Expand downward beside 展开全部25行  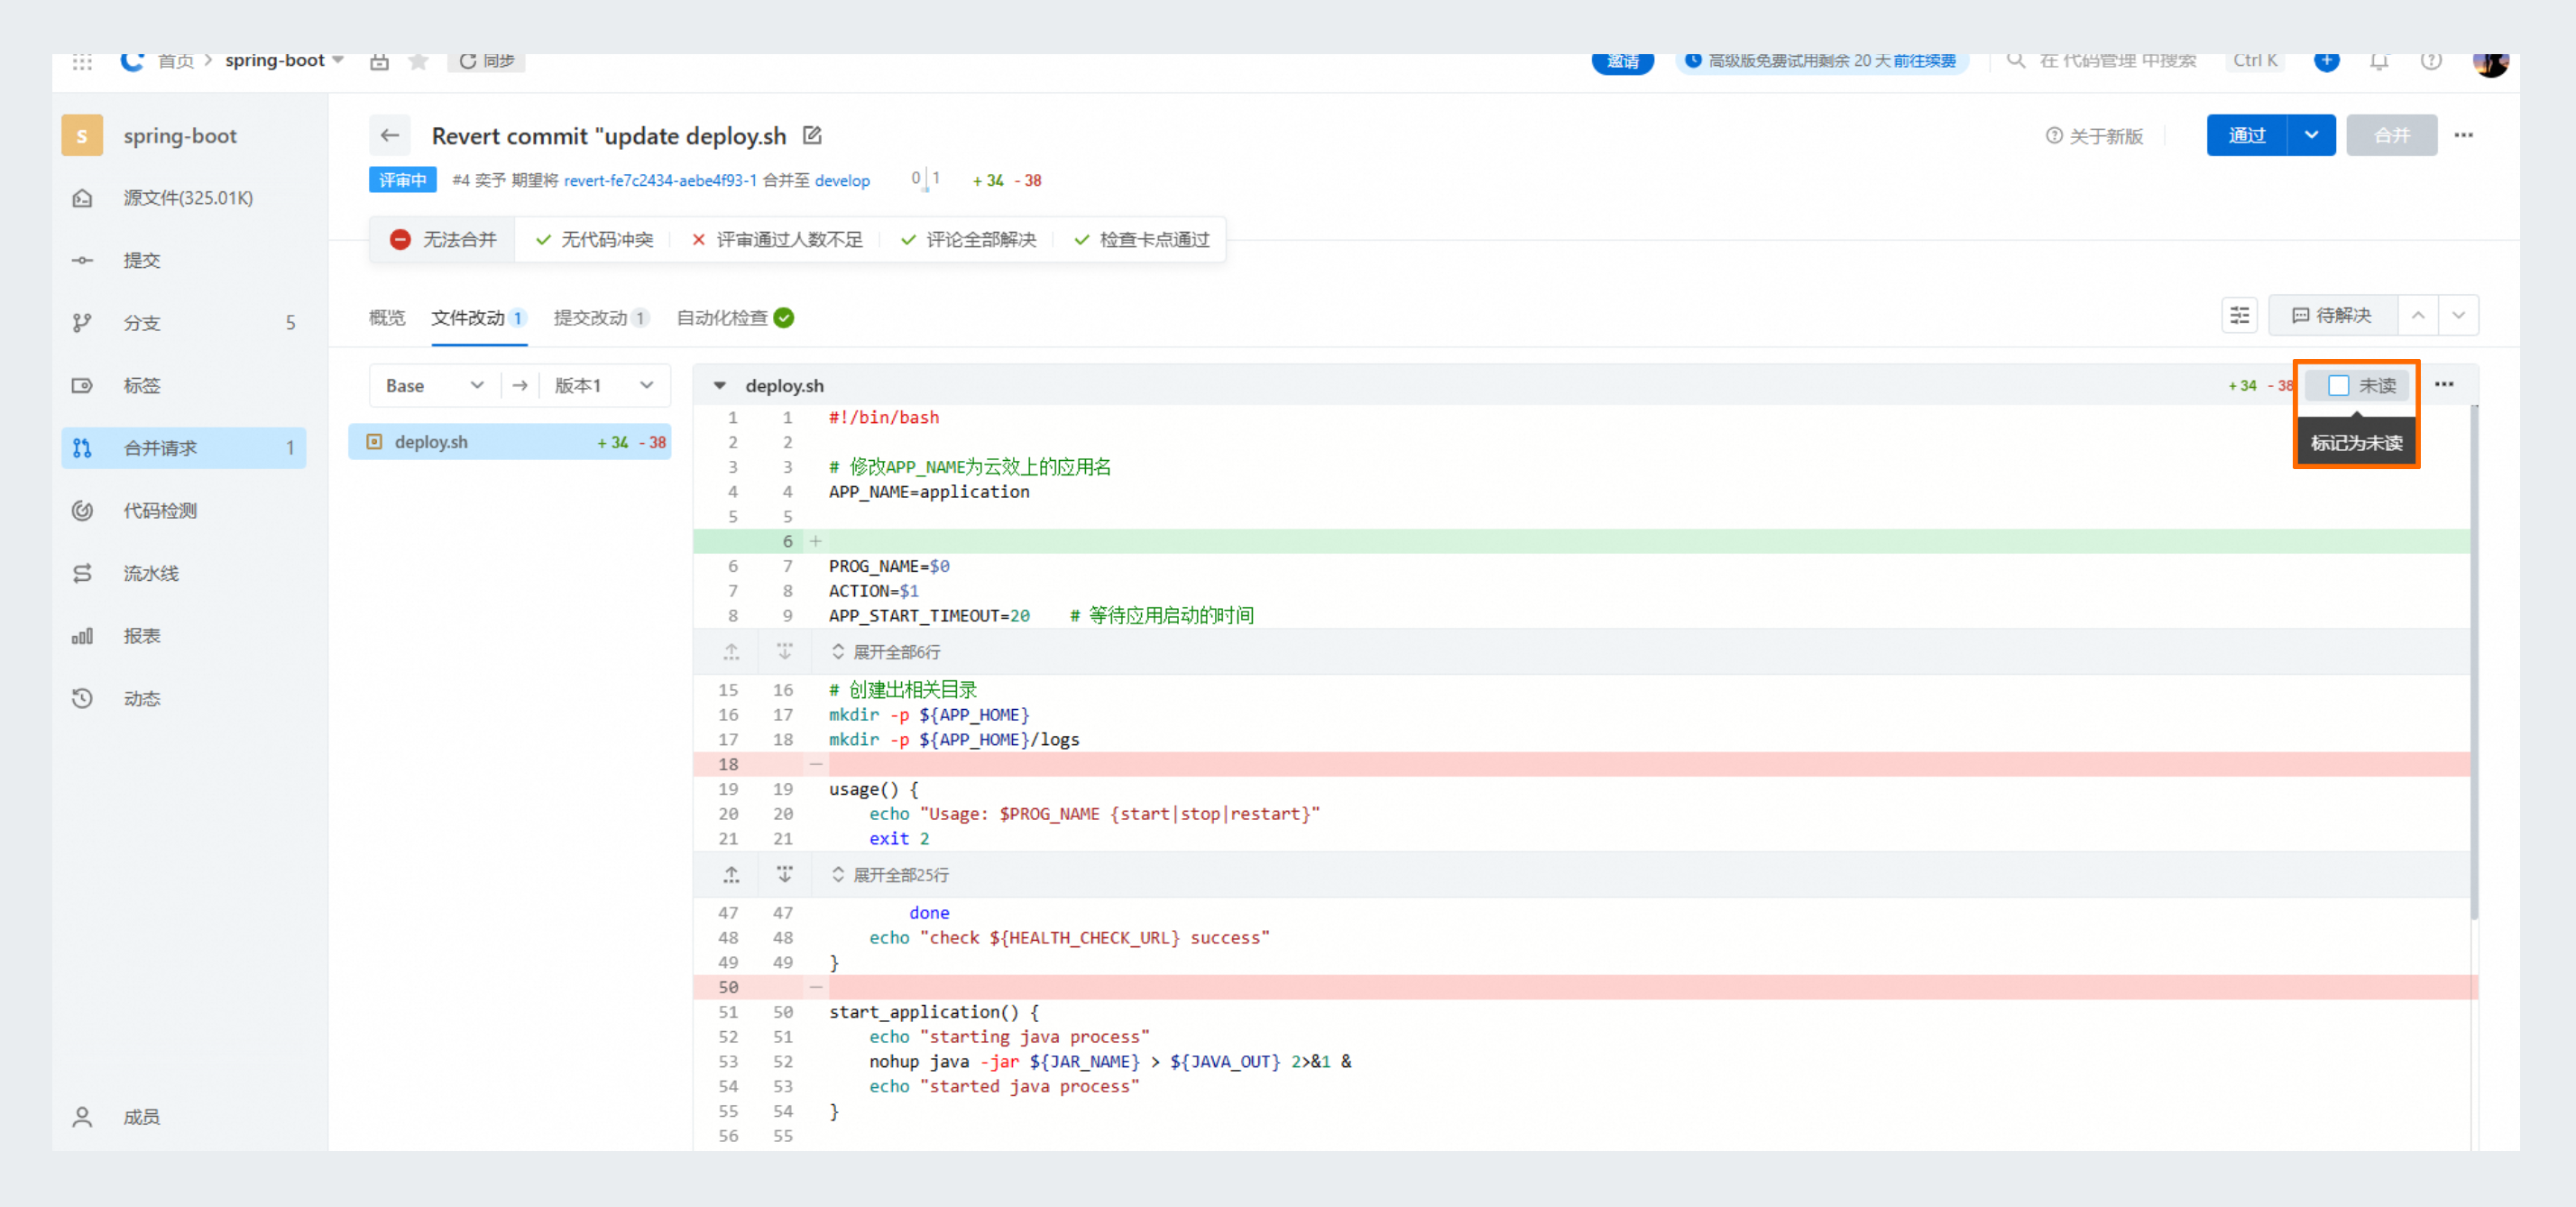click(x=785, y=875)
